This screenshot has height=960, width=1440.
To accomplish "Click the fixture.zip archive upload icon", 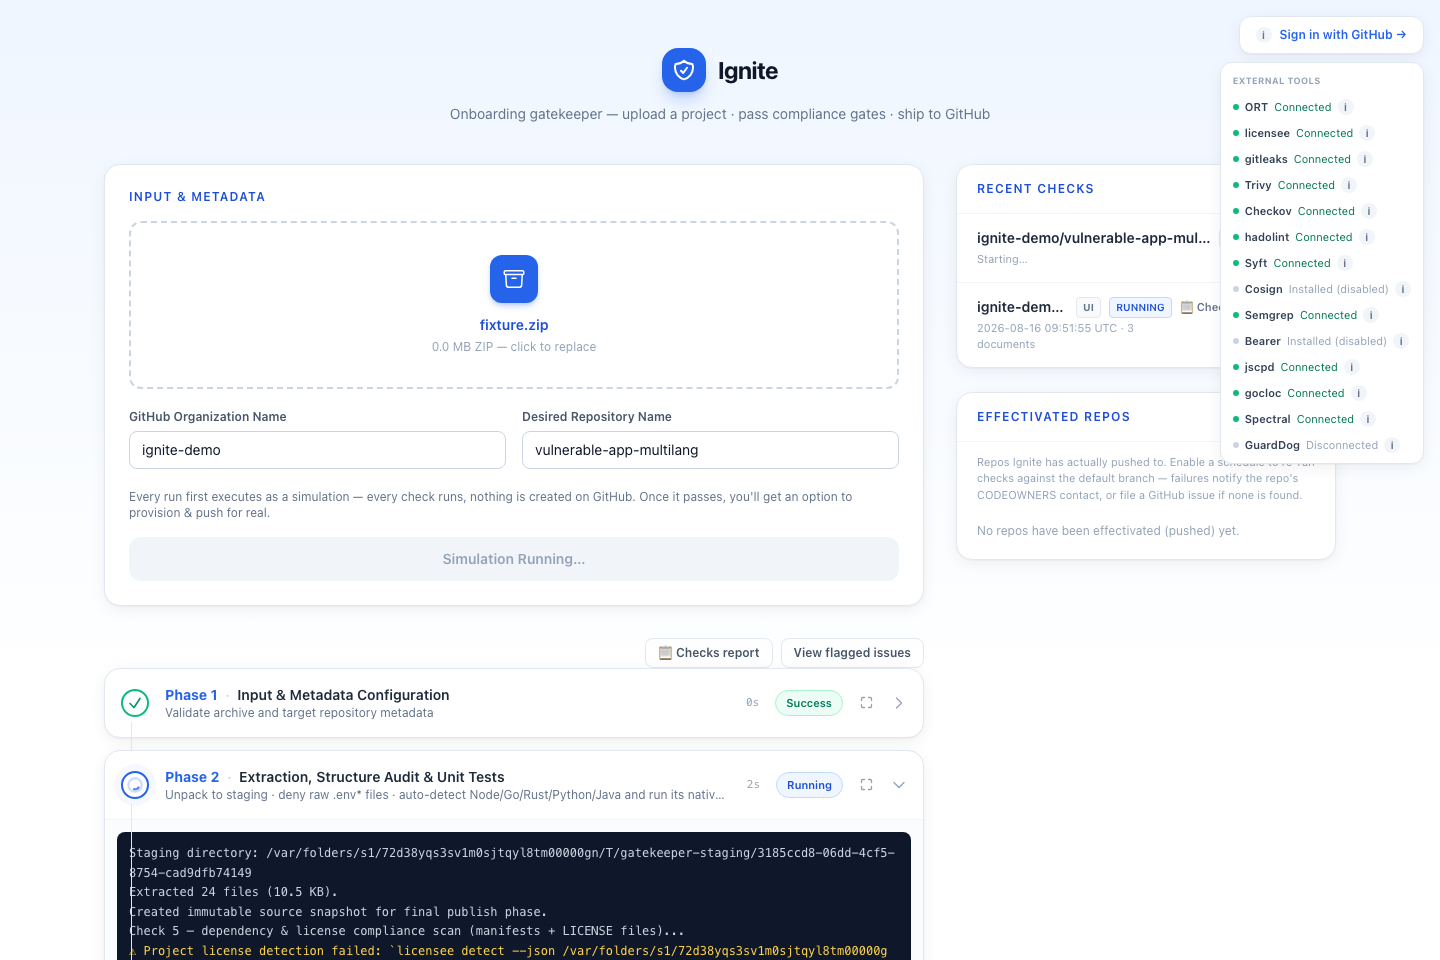I will pyautogui.click(x=514, y=279).
